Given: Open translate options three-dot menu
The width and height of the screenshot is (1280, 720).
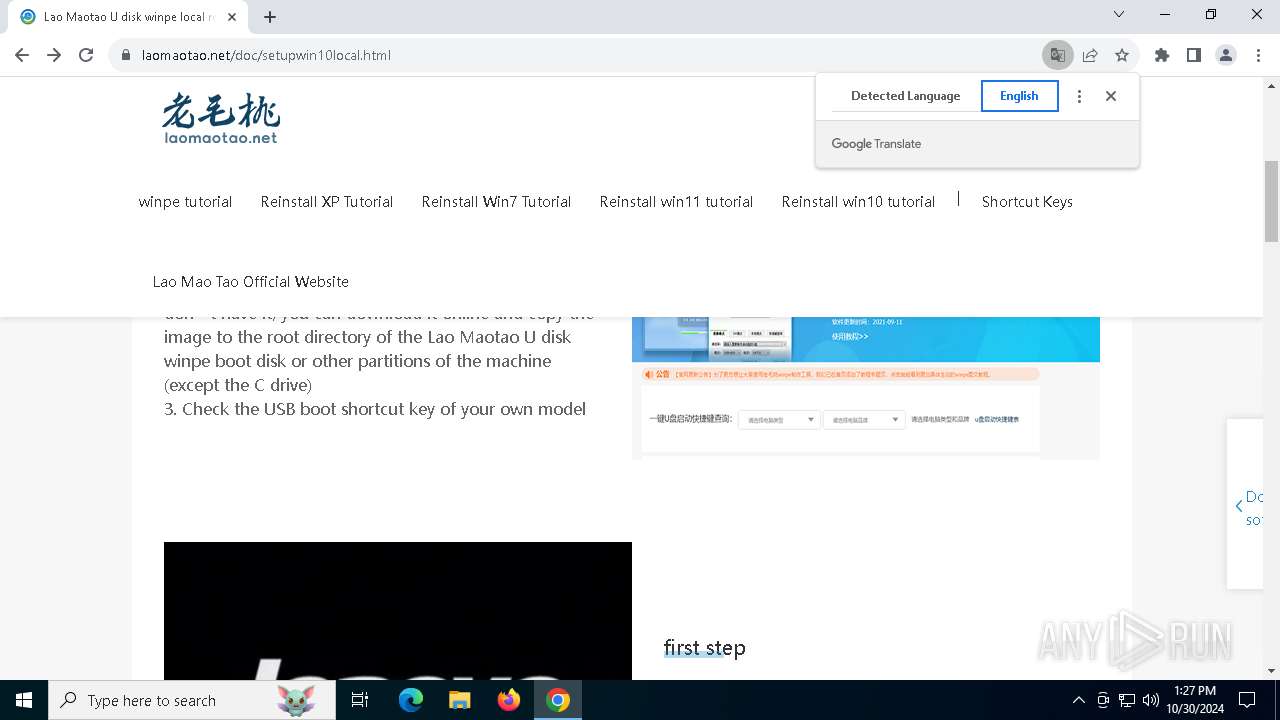Looking at the screenshot, I should (x=1079, y=96).
